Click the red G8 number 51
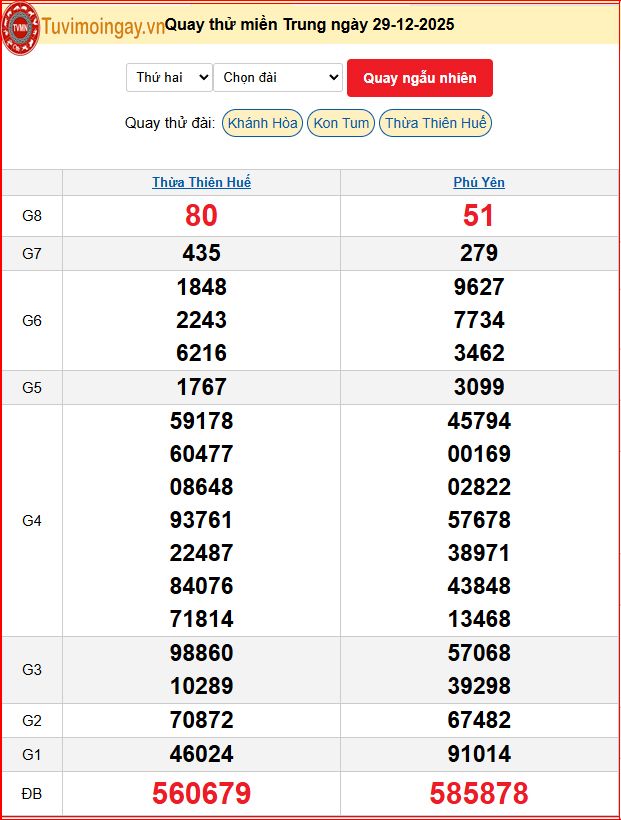621x820 pixels. [x=479, y=216]
